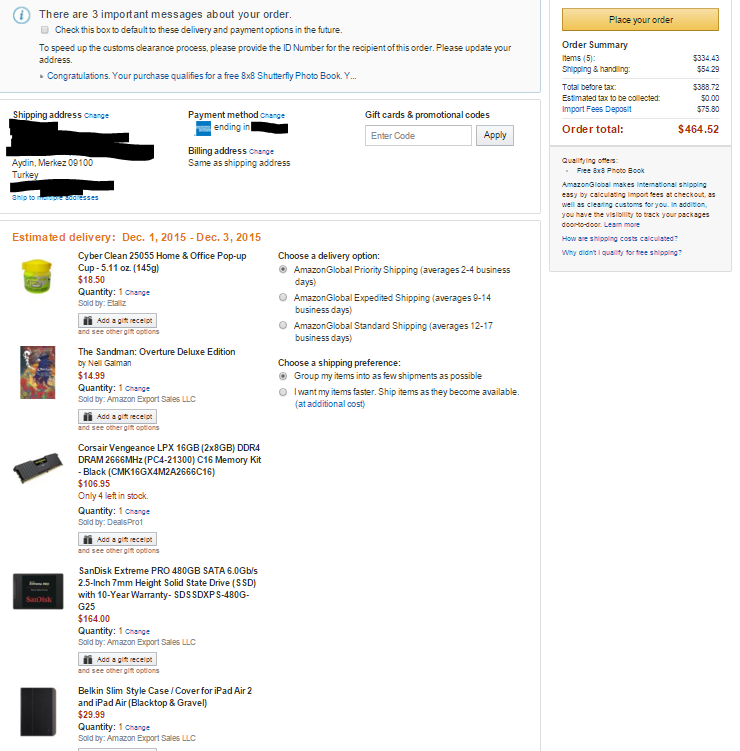Click the info icon beside important messages
This screenshot has height=751, width=740.
21,15
